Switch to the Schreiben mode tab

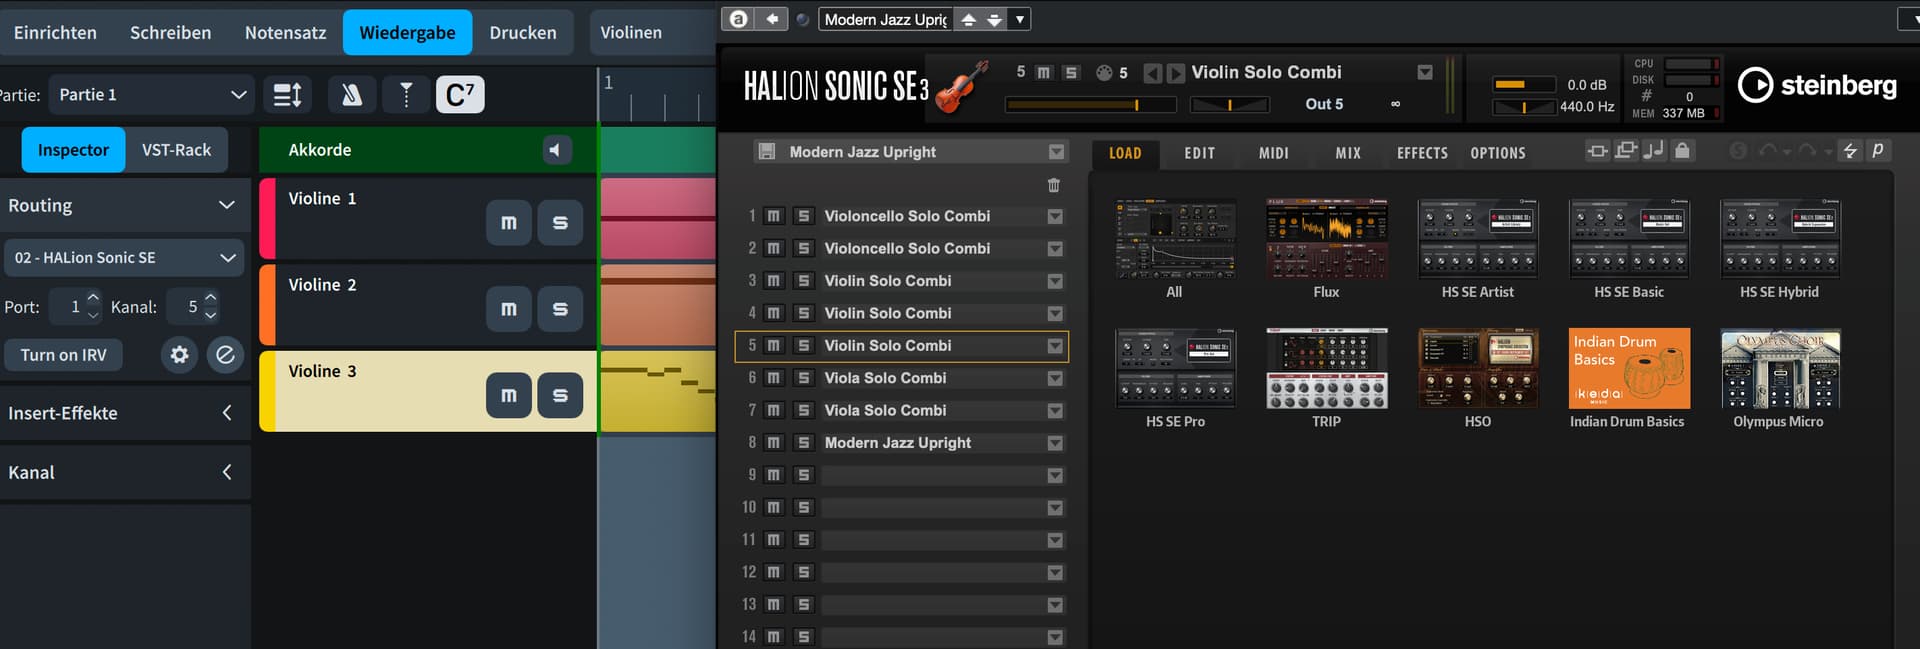point(171,32)
